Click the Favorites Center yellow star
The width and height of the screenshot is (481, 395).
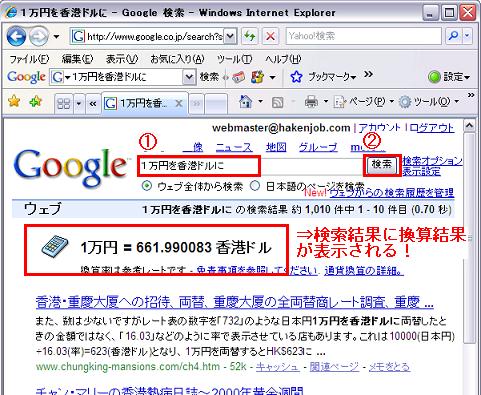[14, 101]
